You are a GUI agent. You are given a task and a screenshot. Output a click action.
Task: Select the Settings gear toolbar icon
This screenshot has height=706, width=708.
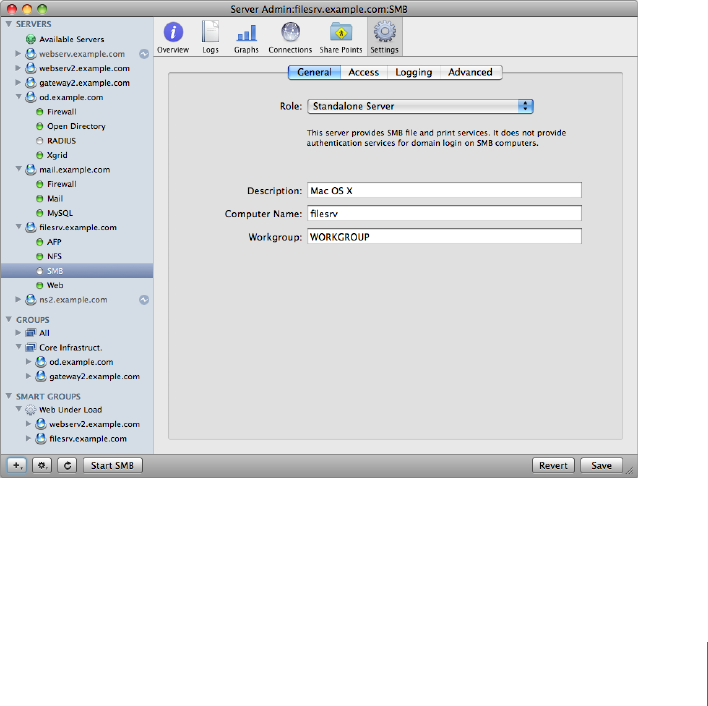(x=384, y=37)
